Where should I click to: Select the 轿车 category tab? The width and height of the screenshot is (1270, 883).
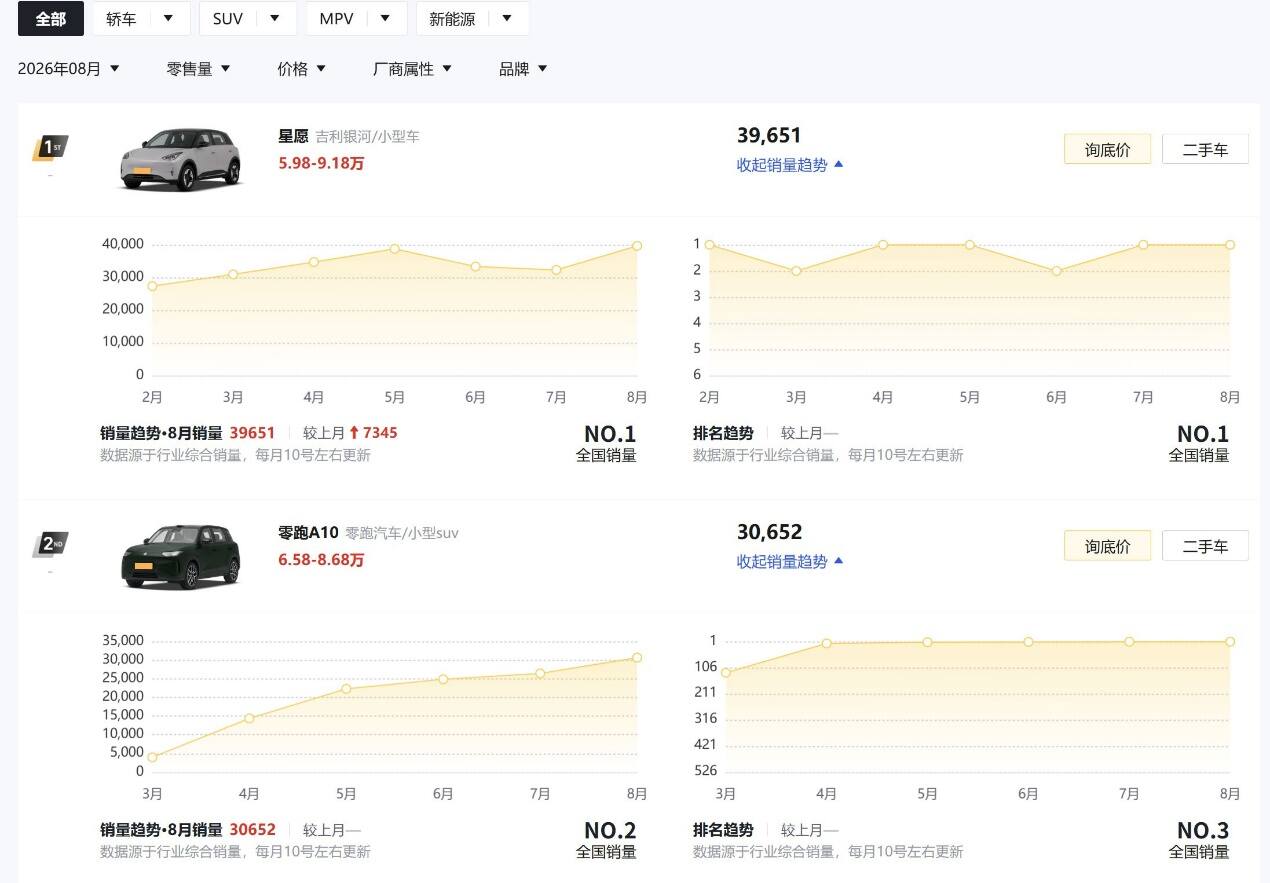point(121,19)
